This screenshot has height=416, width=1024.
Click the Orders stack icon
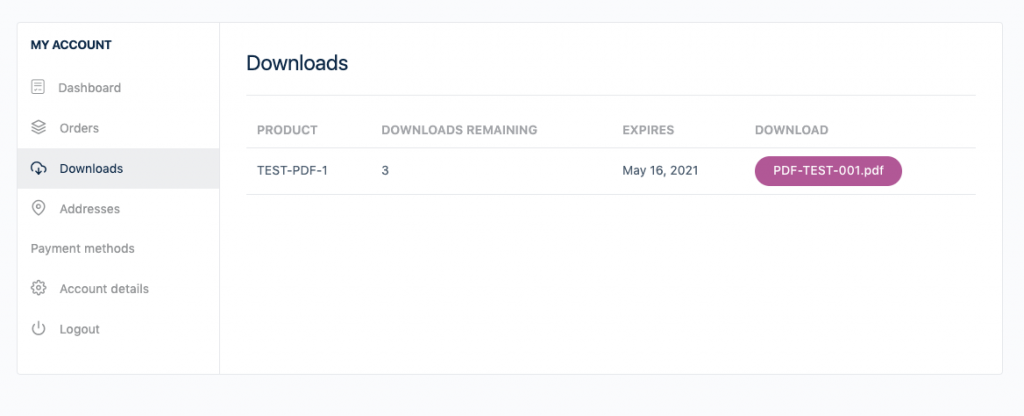click(38, 128)
